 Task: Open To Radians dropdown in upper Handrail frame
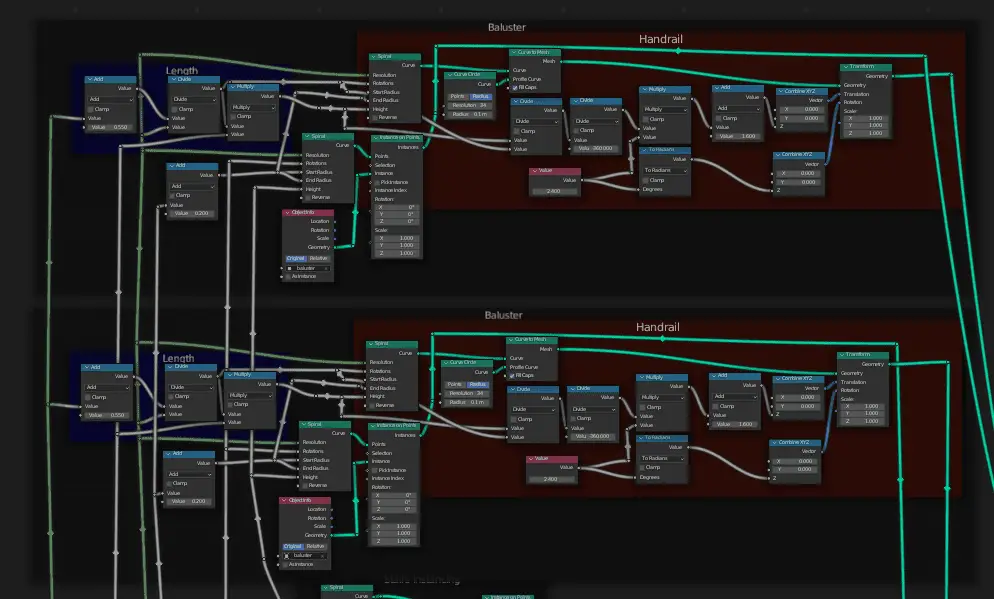coord(665,170)
